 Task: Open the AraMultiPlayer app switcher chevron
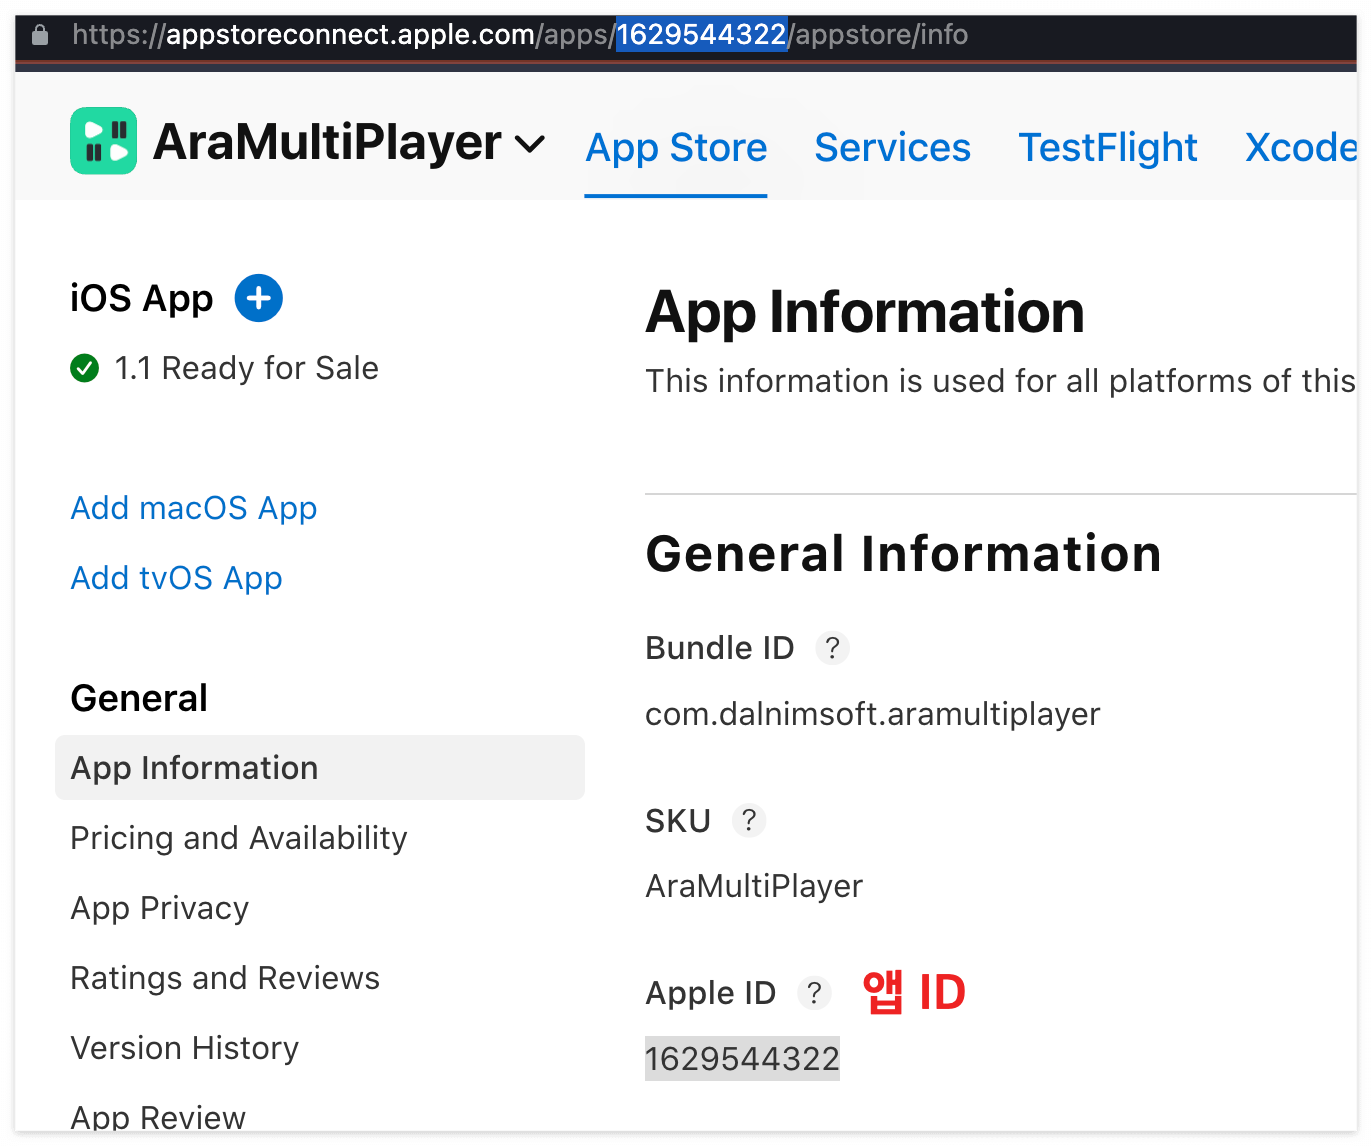pos(529,145)
